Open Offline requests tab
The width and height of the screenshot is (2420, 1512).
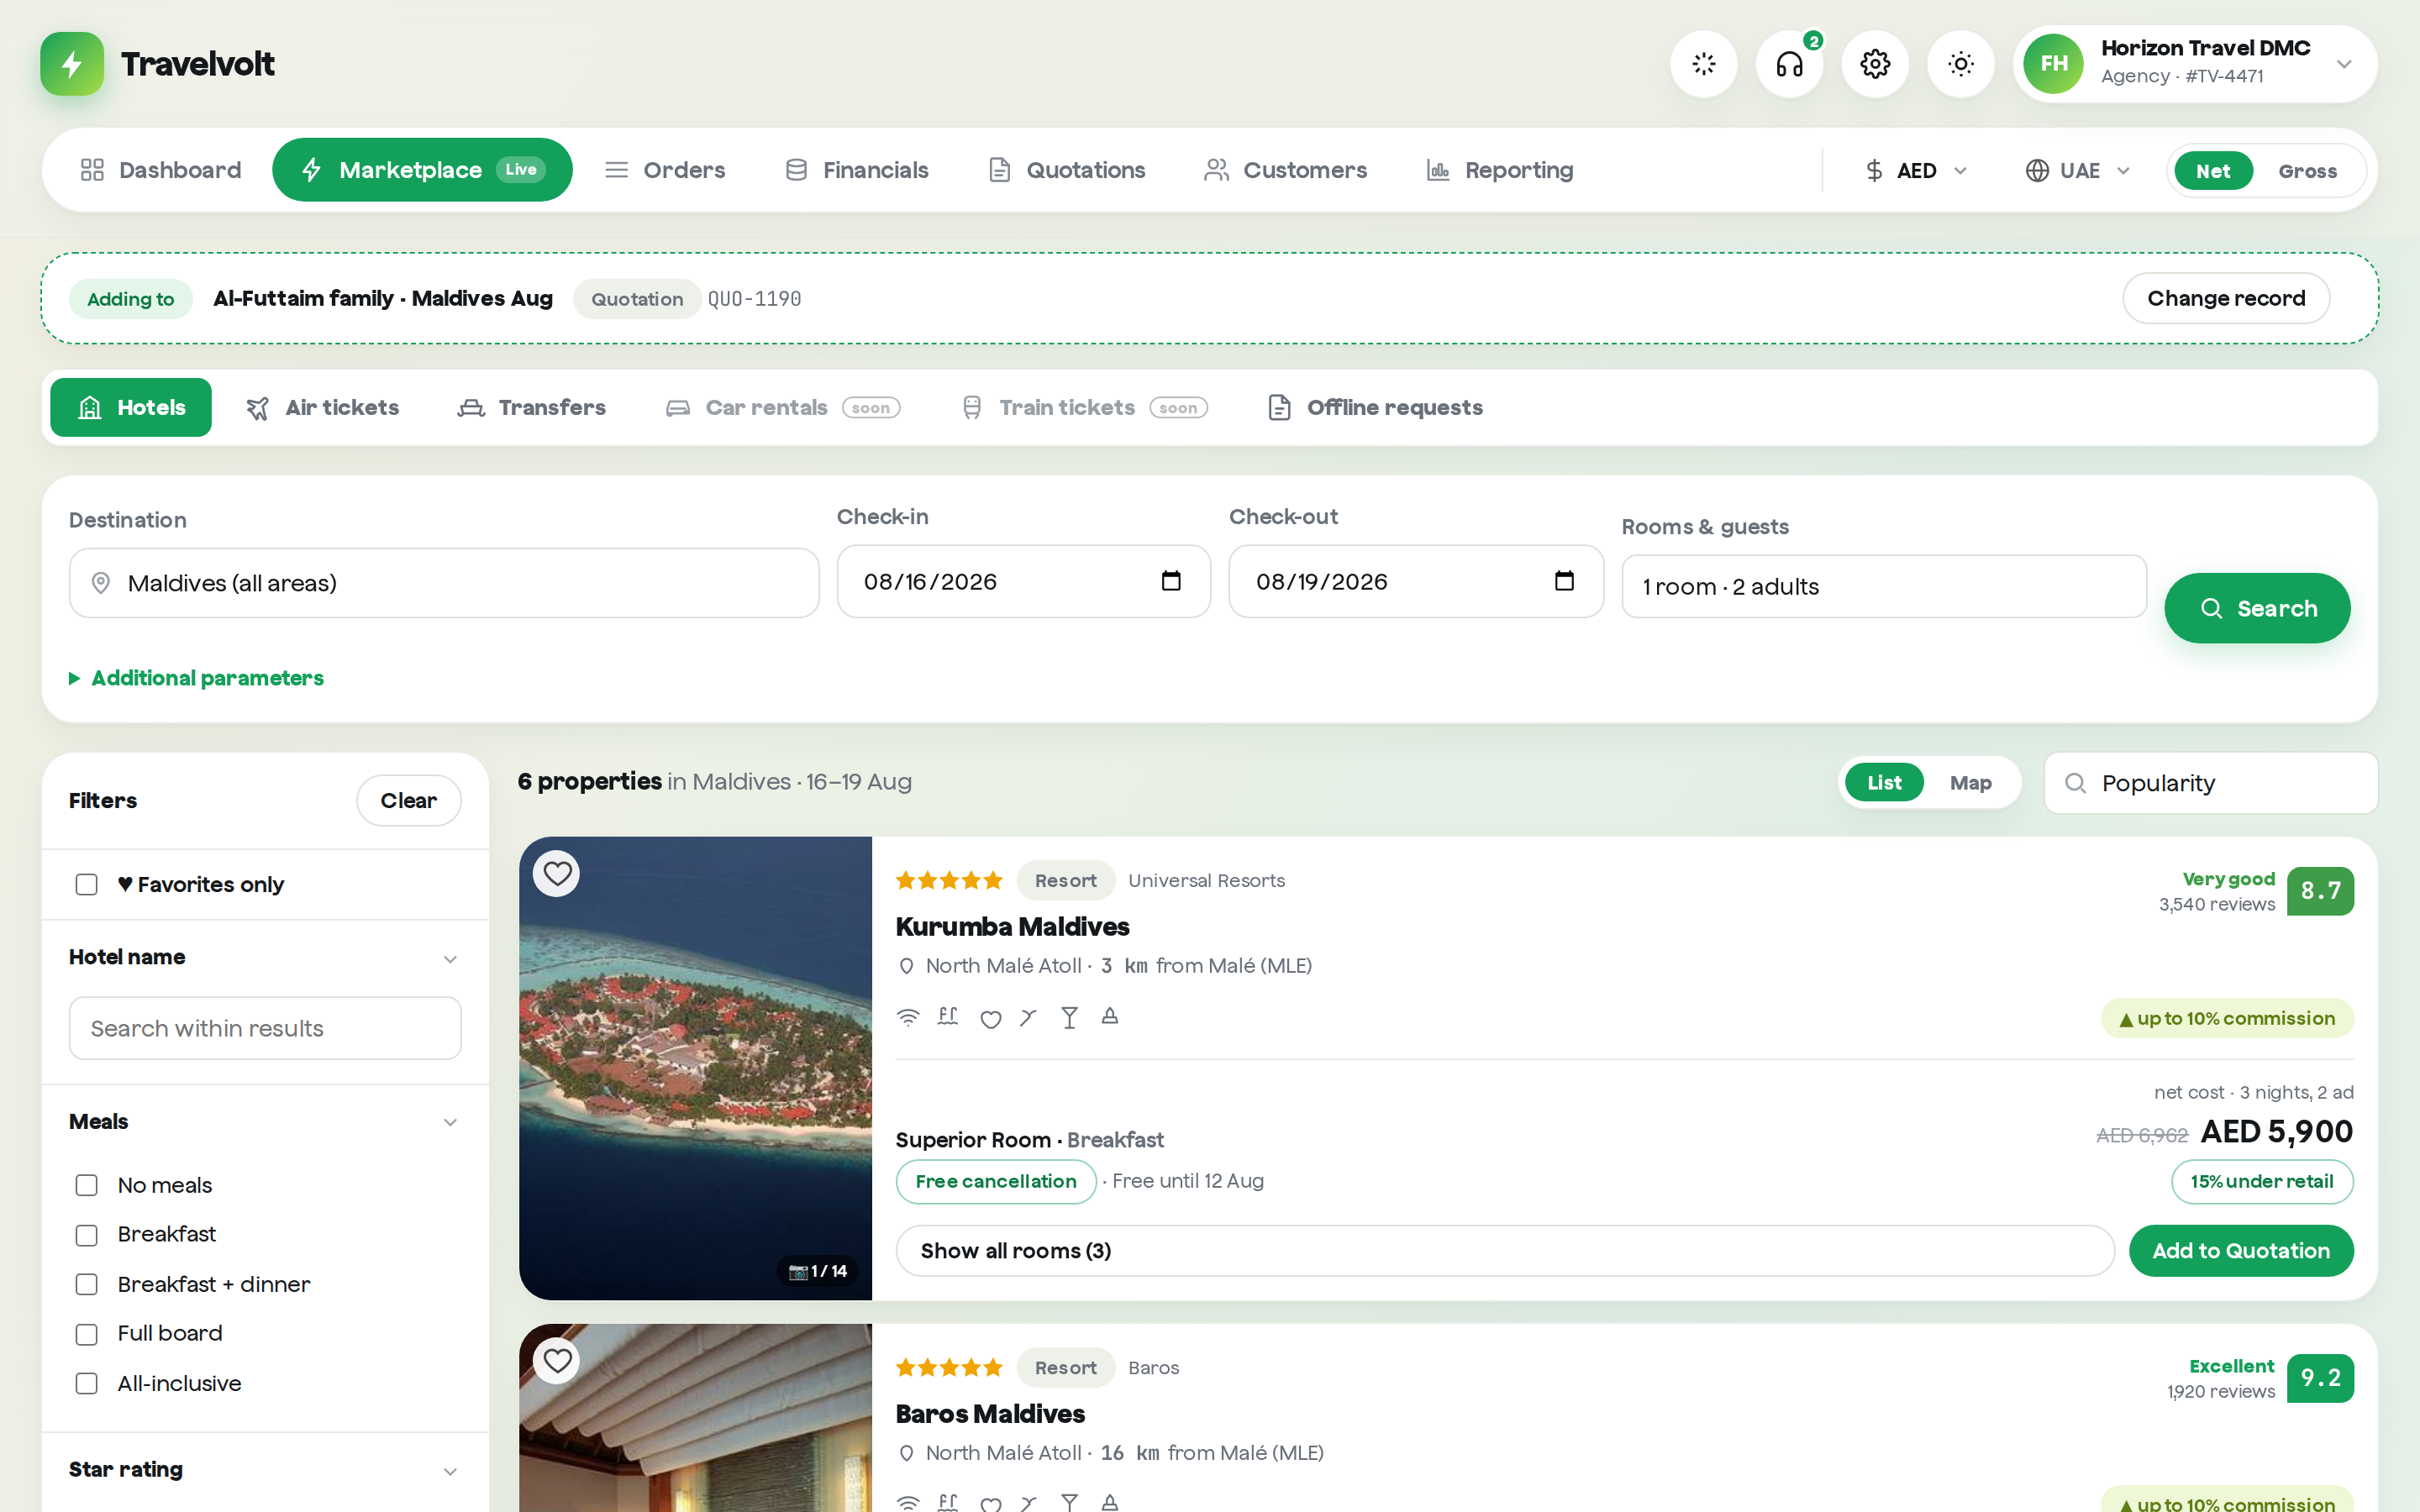[x=1375, y=408]
